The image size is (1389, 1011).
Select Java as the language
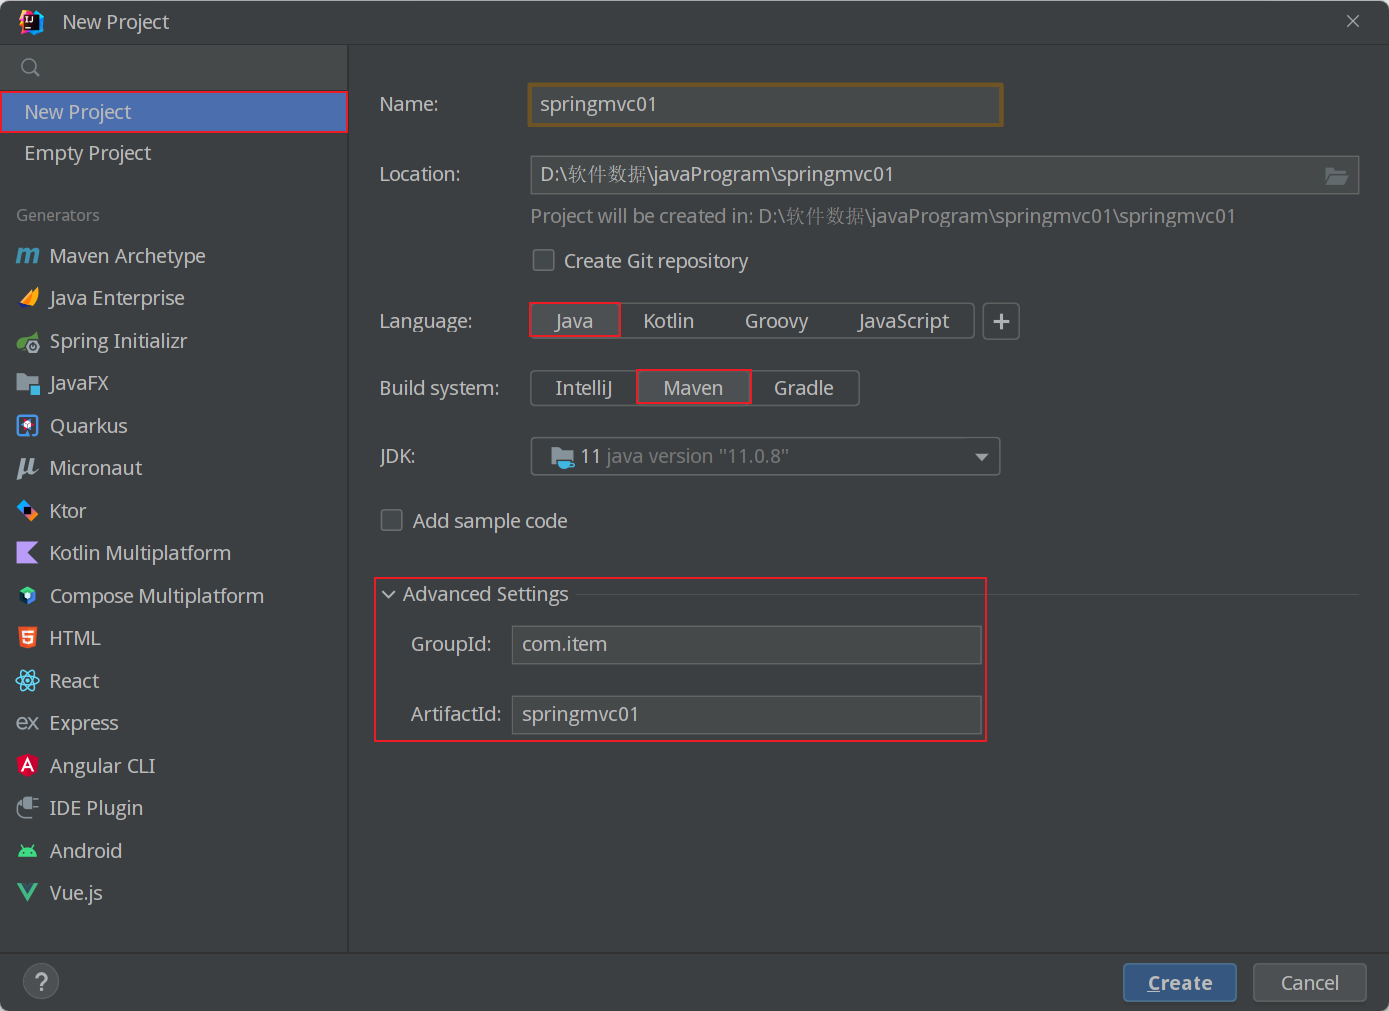click(574, 321)
